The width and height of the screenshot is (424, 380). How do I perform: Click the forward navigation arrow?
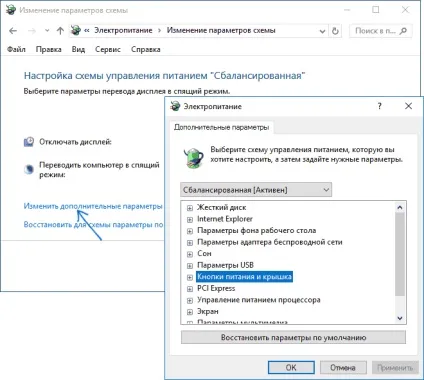tap(32, 31)
